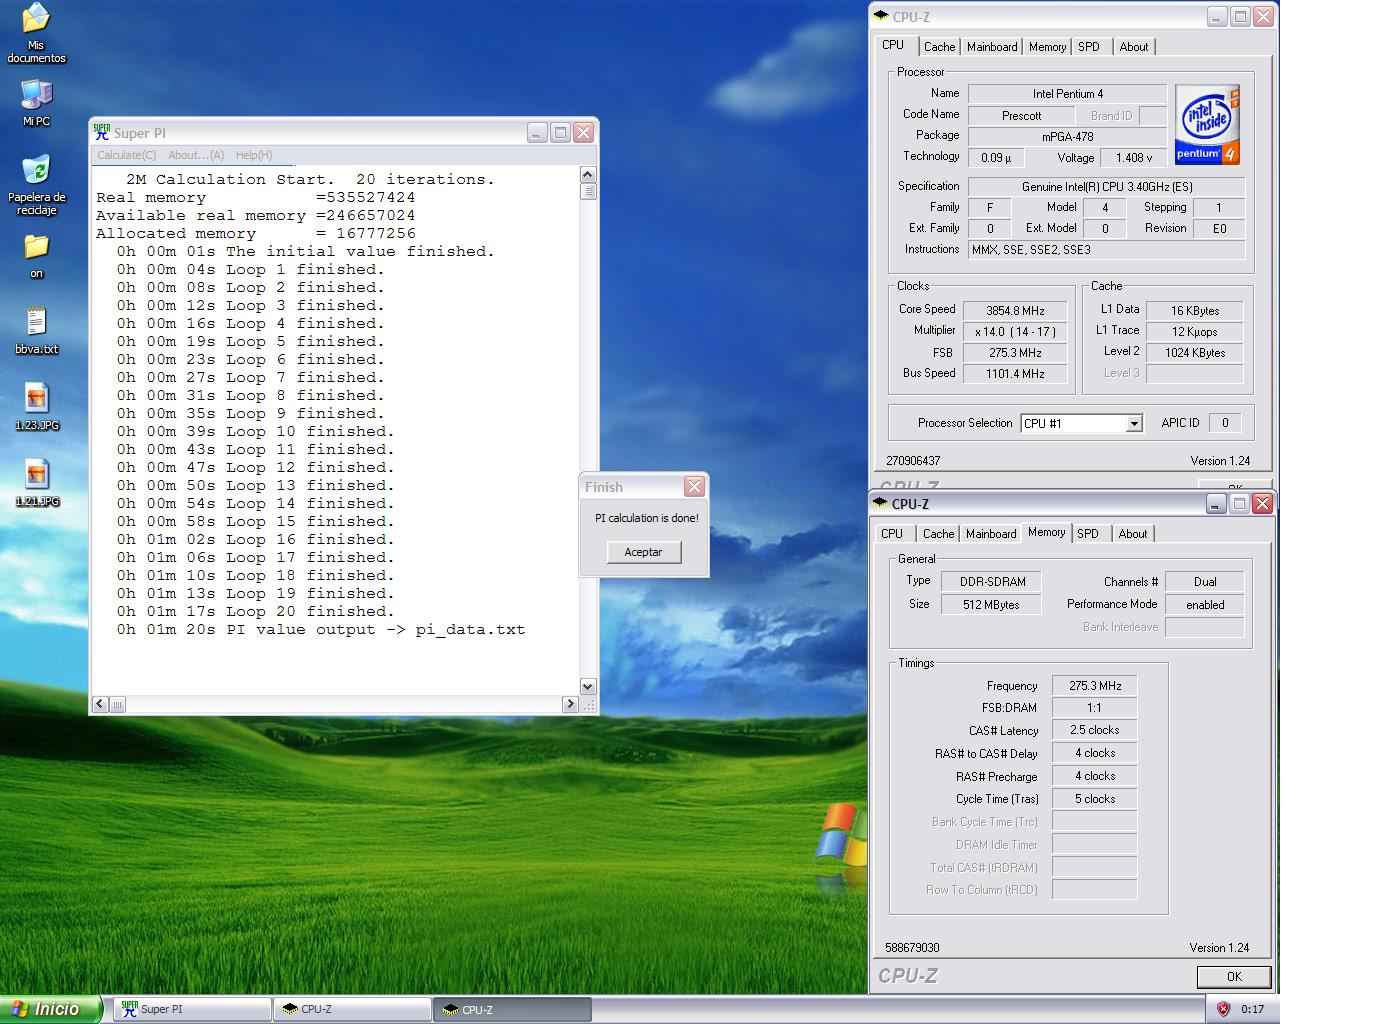Viewport: 1392px width, 1024px height.
Task: Select the Mi PC desktop icon
Action: [36, 96]
